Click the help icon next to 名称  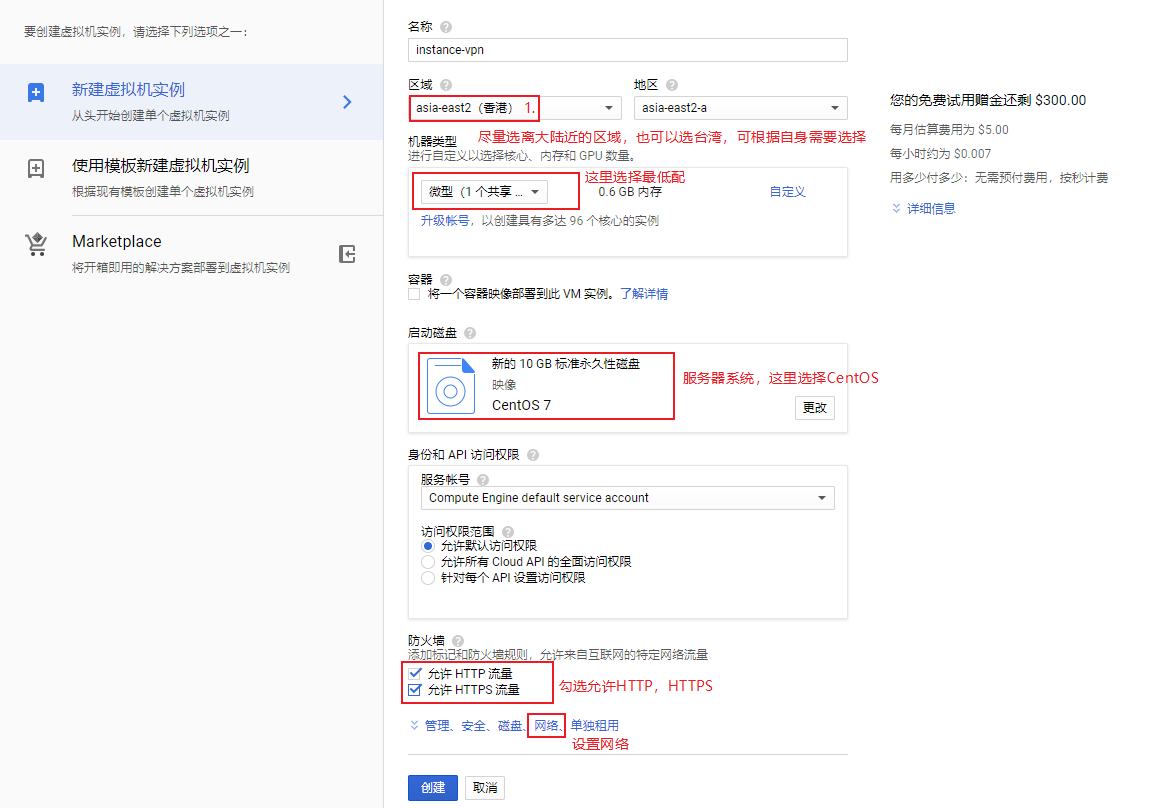446,27
